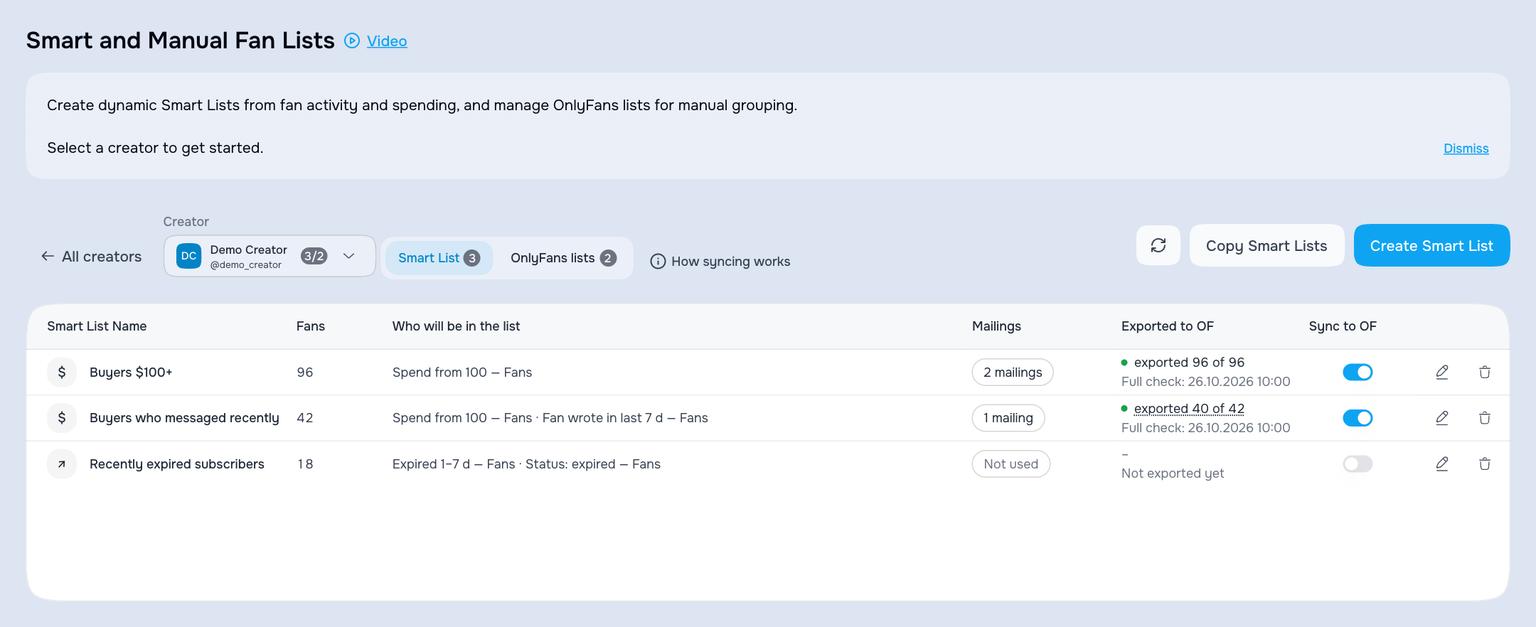The height and width of the screenshot is (627, 1536).
Task: Click the fan count 96
Action: pyautogui.click(x=305, y=372)
